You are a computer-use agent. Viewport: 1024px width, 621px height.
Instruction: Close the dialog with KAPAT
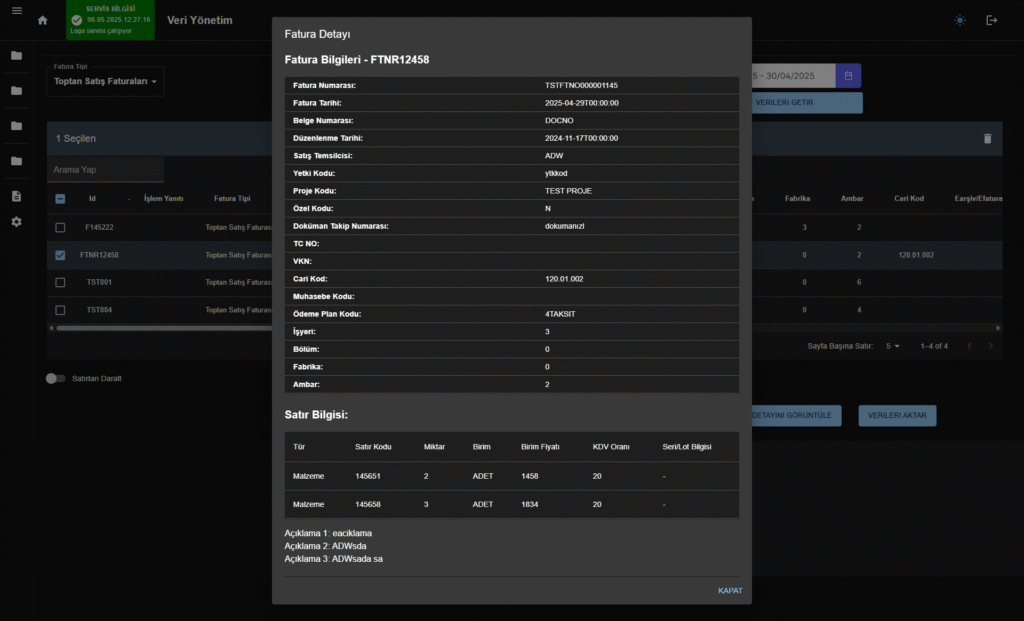730,591
